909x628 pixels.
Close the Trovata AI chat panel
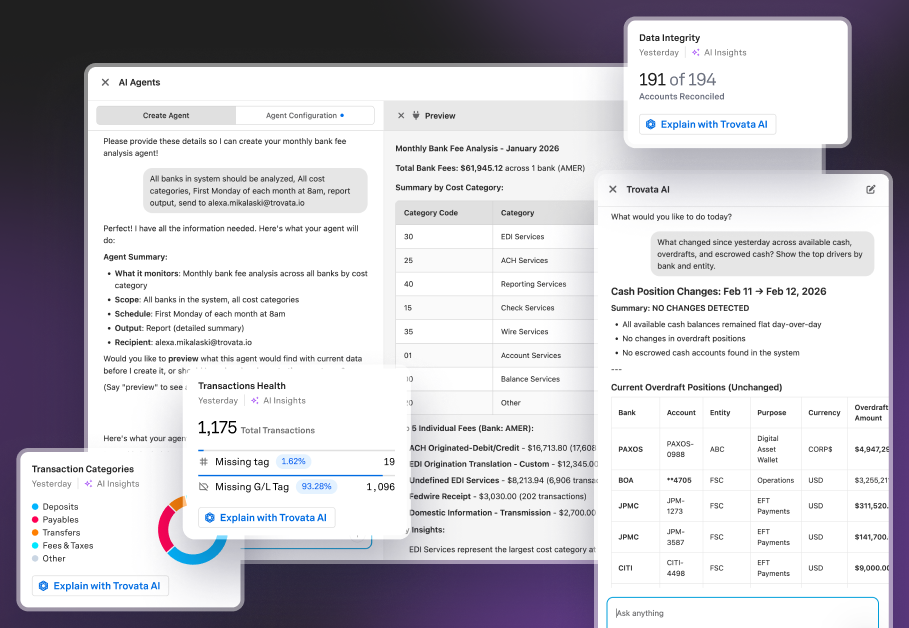click(x=612, y=189)
